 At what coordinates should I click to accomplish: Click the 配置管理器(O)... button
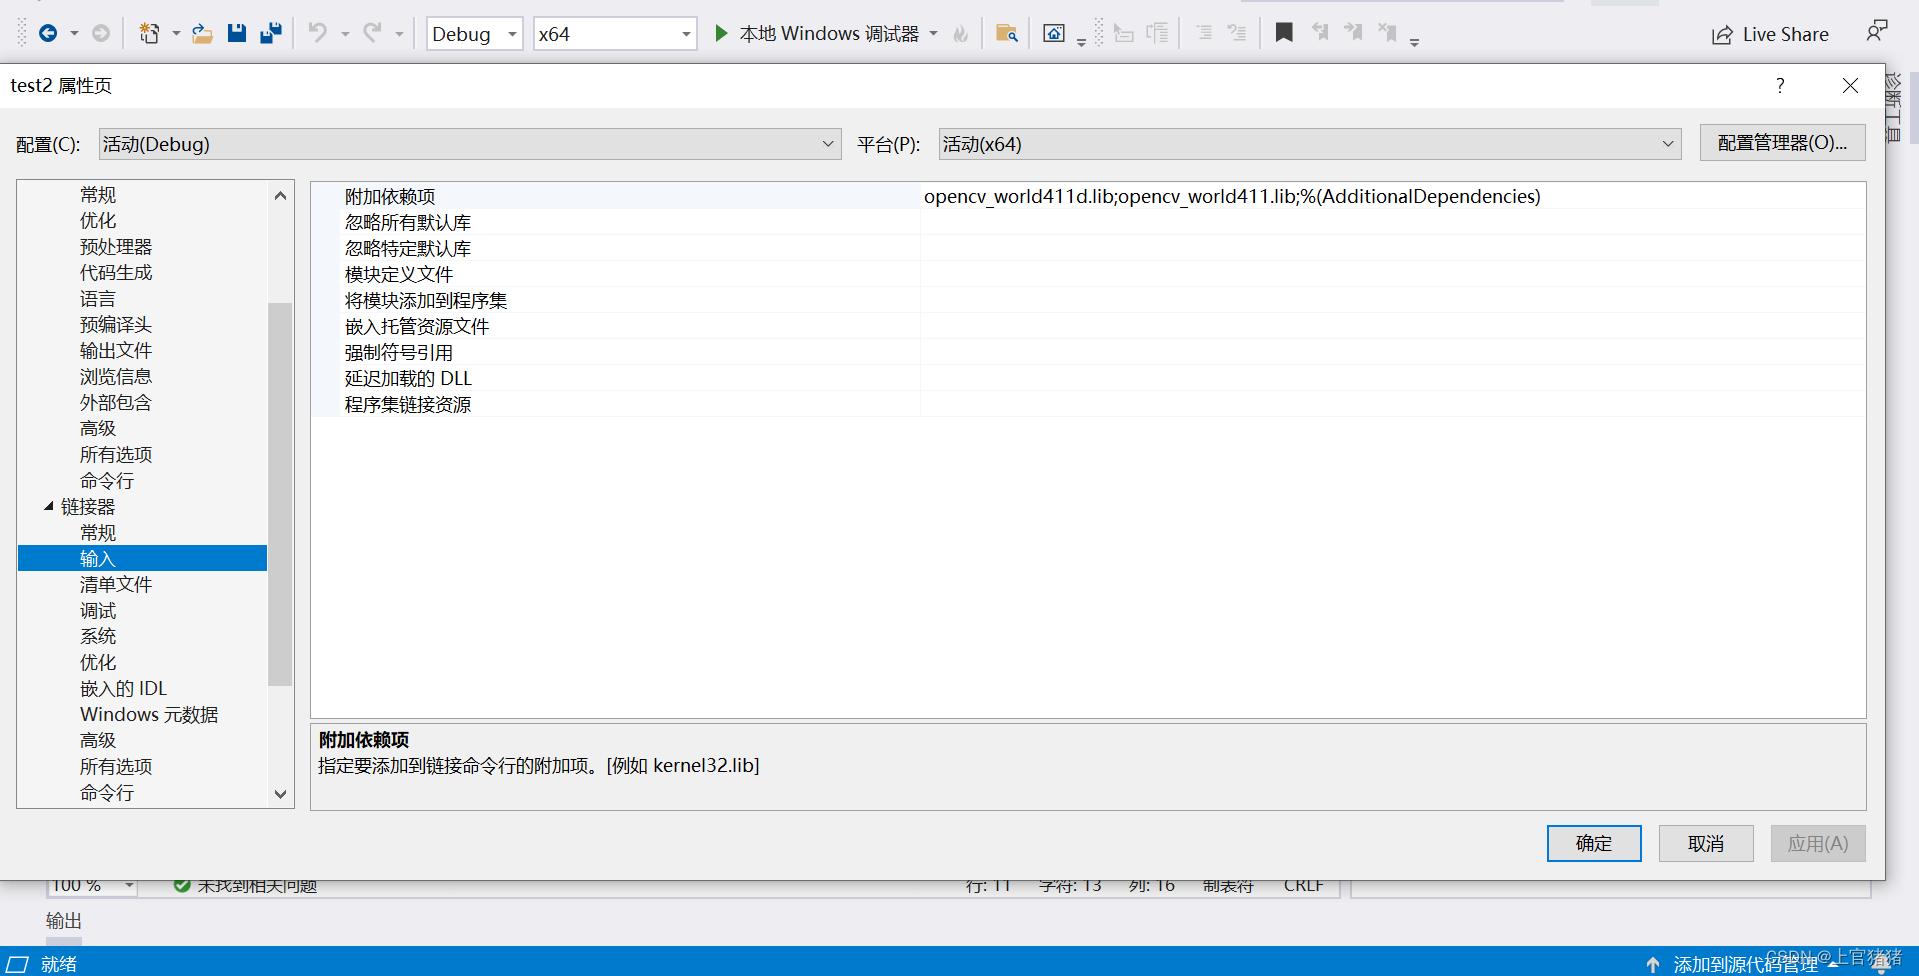coord(1782,143)
